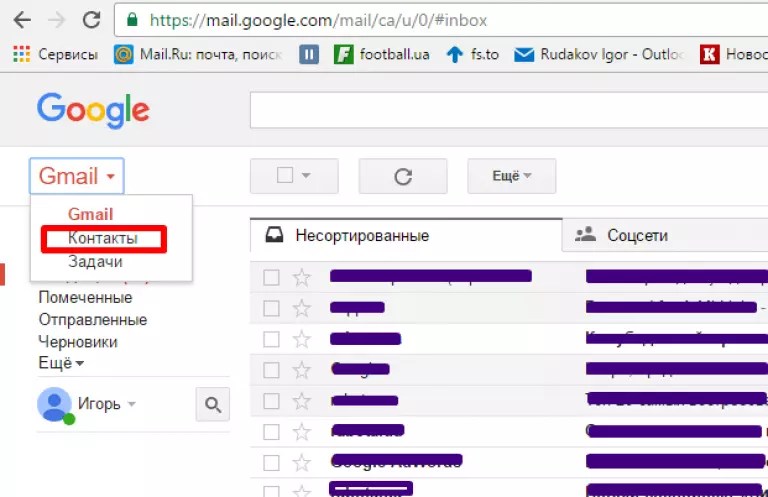768x497 pixels.
Task: Click the chat search magnifier button
Action: (x=213, y=404)
